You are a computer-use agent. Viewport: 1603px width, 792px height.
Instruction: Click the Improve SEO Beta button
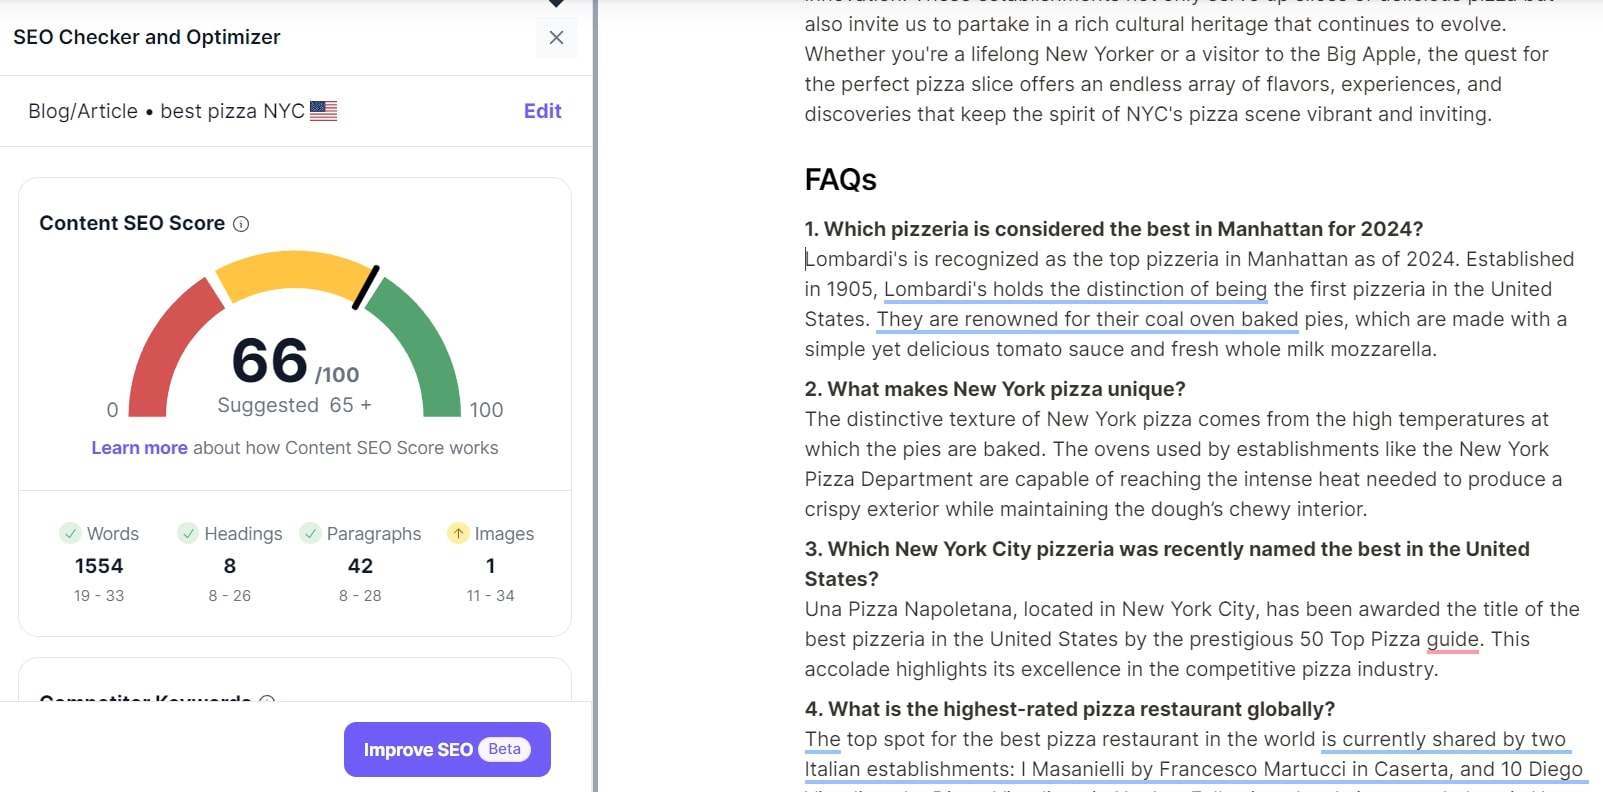tap(447, 749)
